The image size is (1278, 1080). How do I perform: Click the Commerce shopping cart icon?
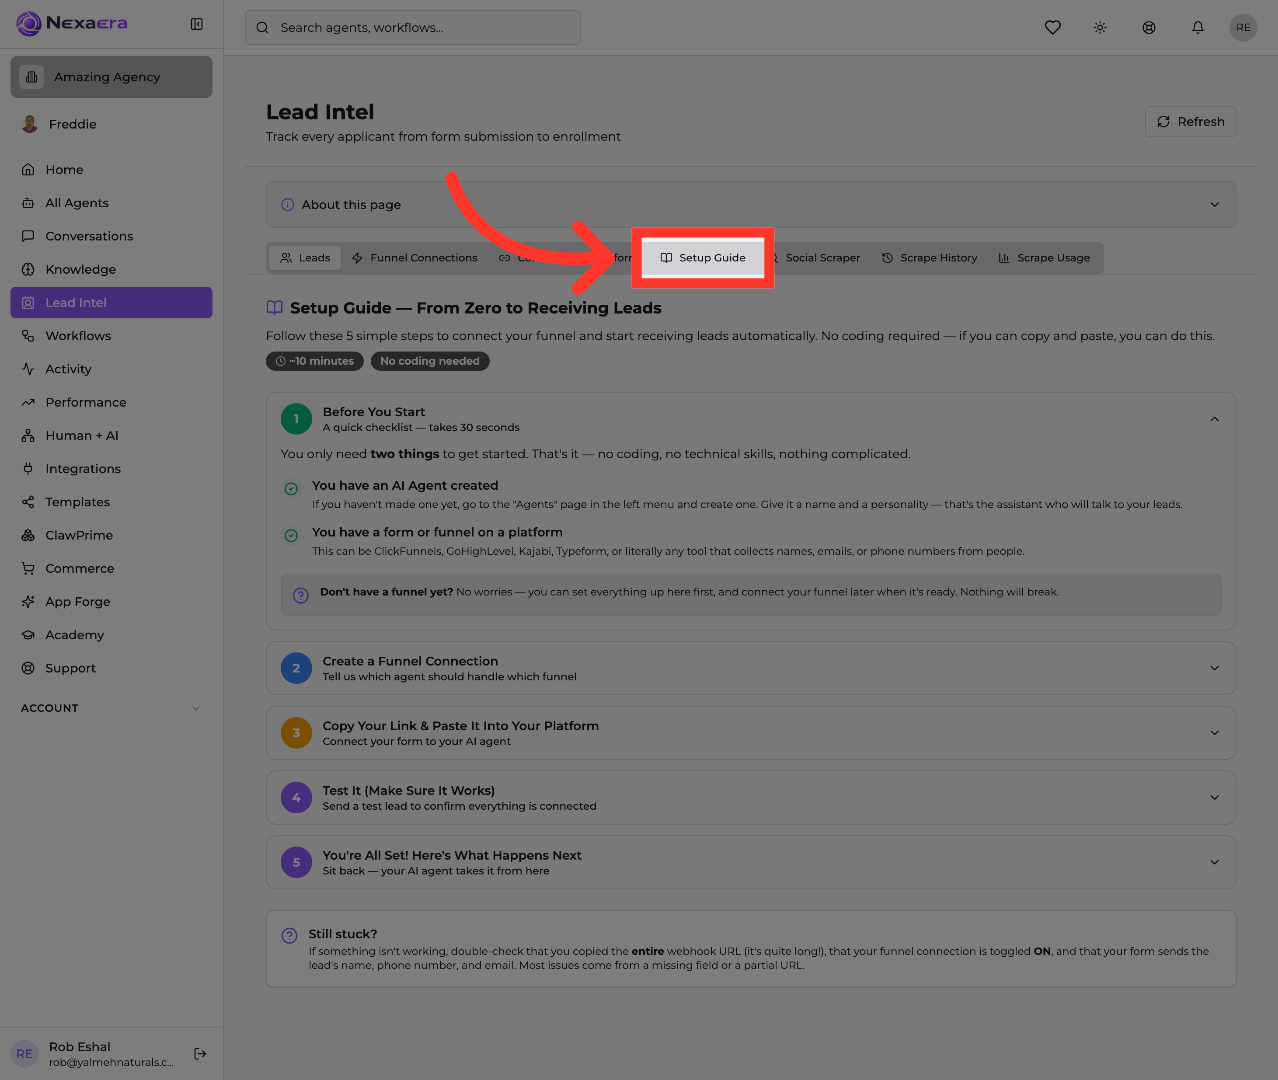28,569
